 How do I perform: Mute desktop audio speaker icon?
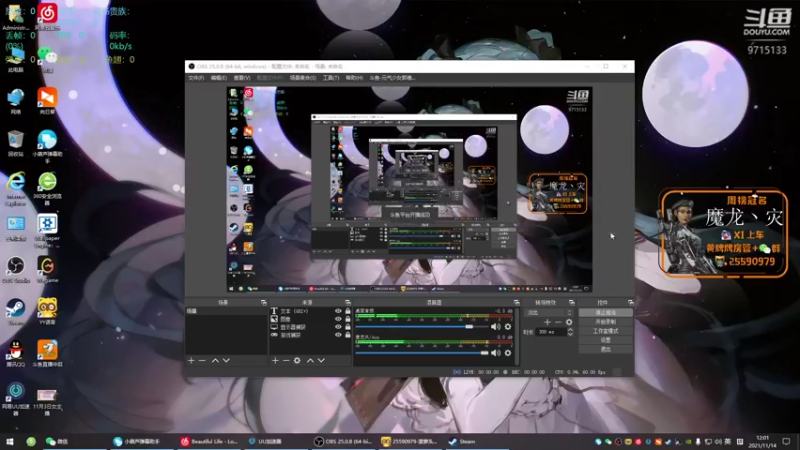[495, 327]
